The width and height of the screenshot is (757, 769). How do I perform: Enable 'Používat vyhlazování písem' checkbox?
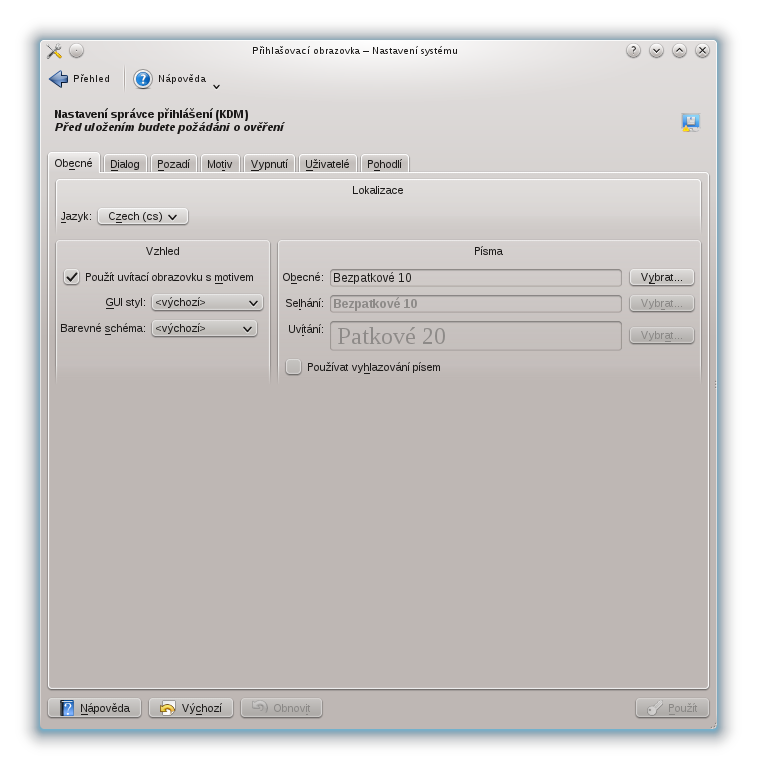[293, 367]
